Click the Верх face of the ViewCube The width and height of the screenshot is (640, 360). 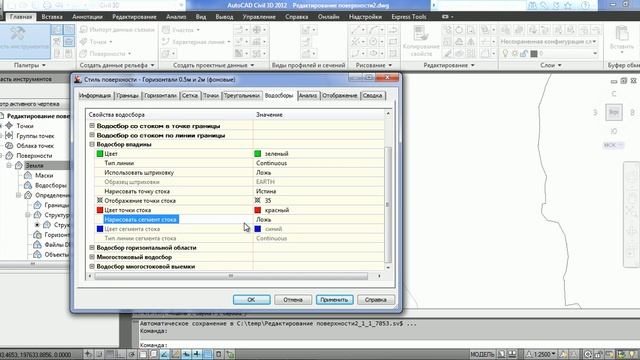[613, 112]
